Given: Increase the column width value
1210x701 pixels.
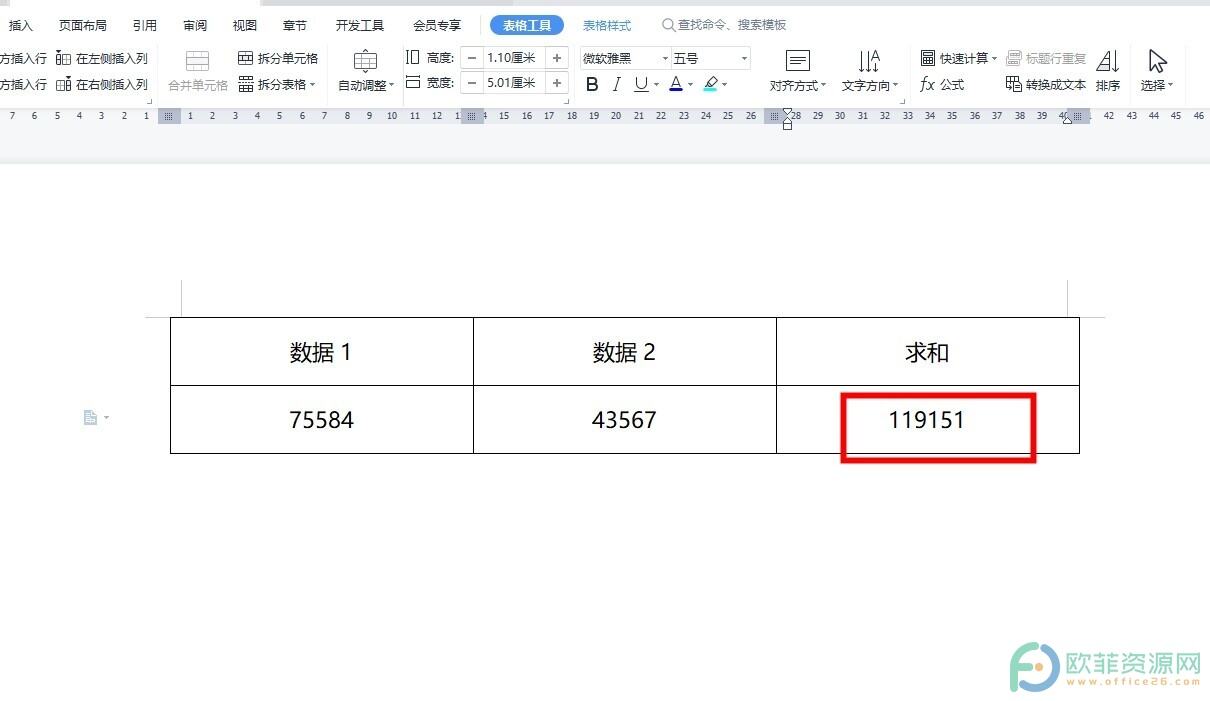Looking at the screenshot, I should [557, 83].
